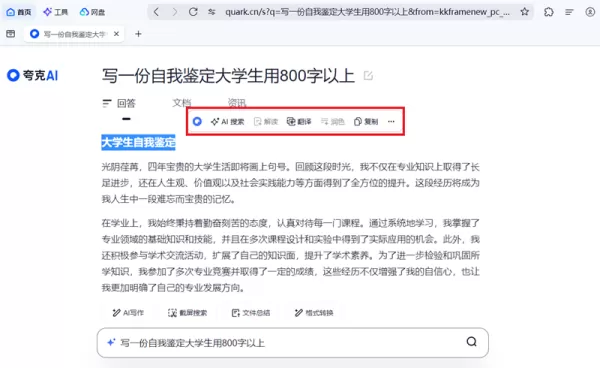Go forward with the browser forward arrow

(175, 12)
